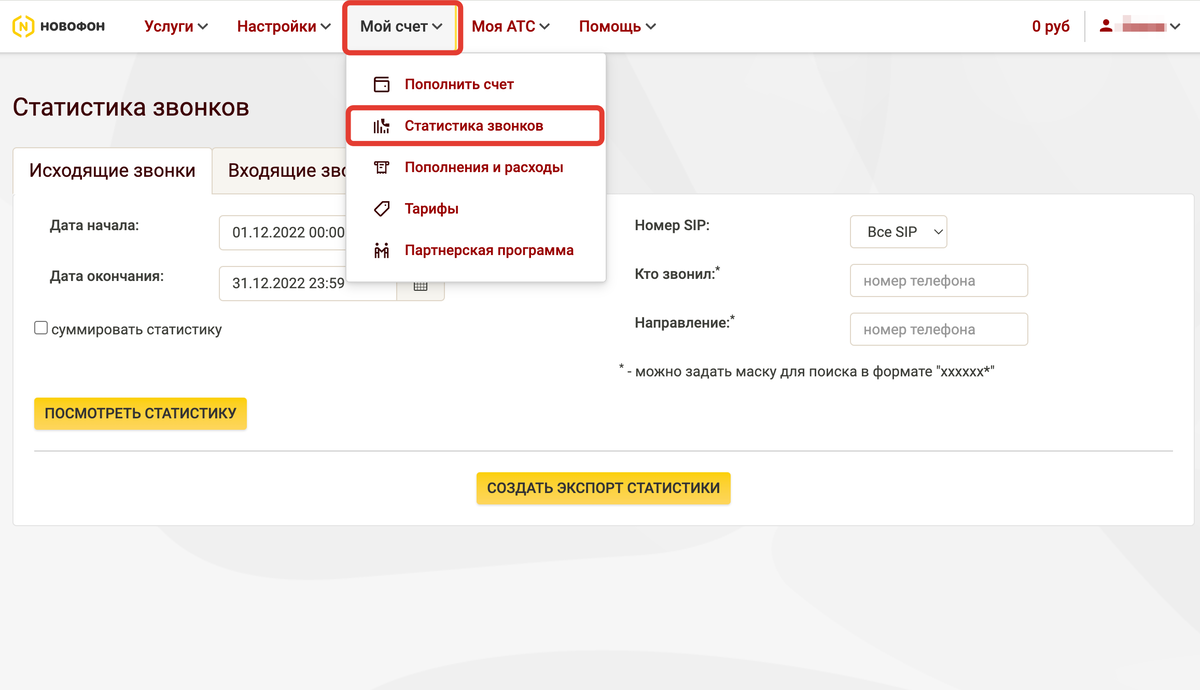This screenshot has width=1200, height=690.
Task: Collapse the Мой счет menu
Action: point(401,27)
